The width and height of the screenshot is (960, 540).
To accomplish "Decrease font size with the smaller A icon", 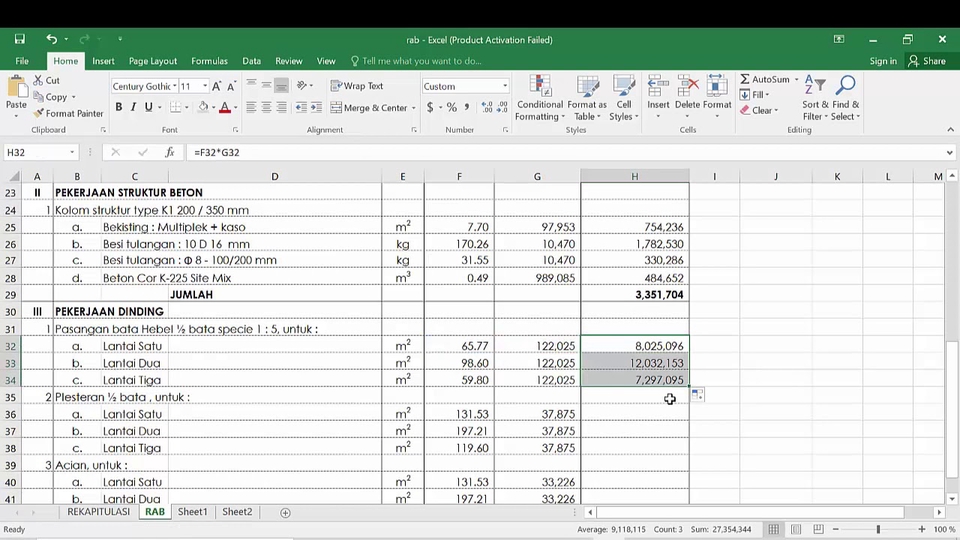I will click(x=231, y=86).
